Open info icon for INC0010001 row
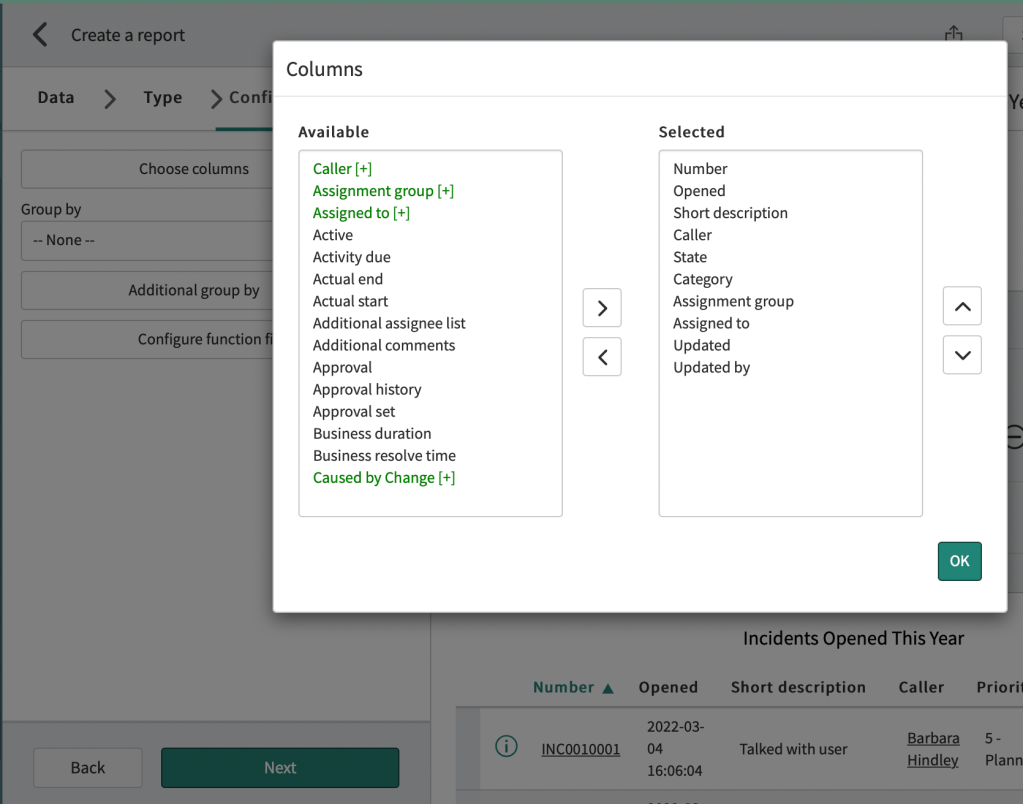Image resolution: width=1023 pixels, height=804 pixels. point(507,747)
